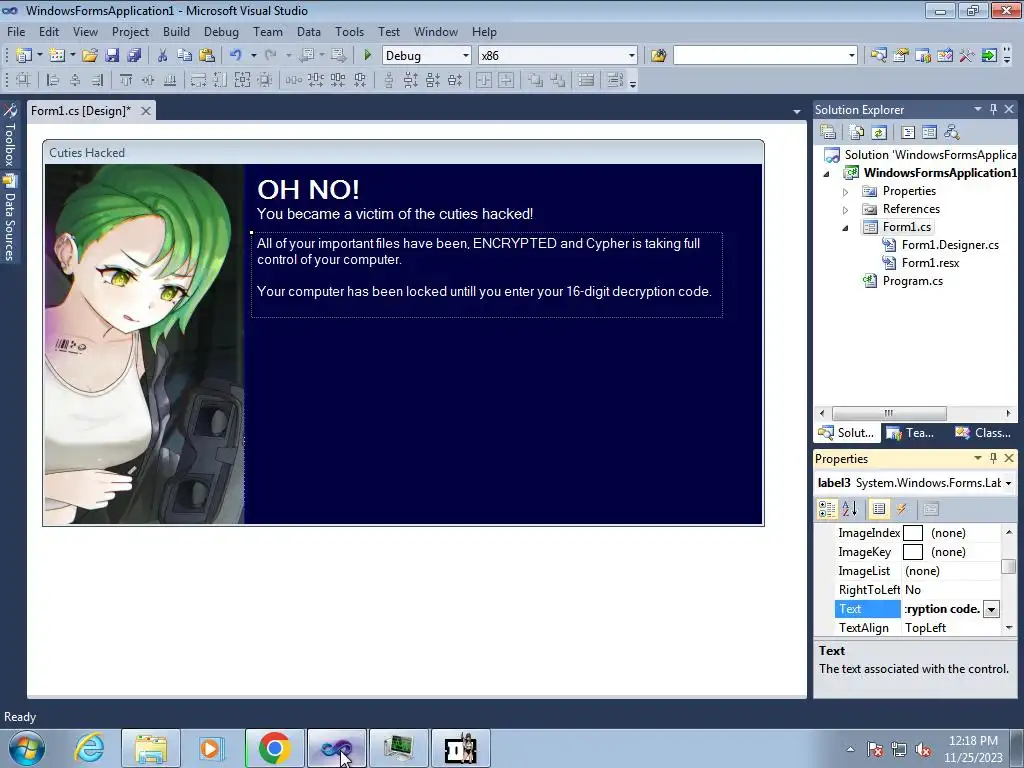Toggle the Properties list view button

879,509
